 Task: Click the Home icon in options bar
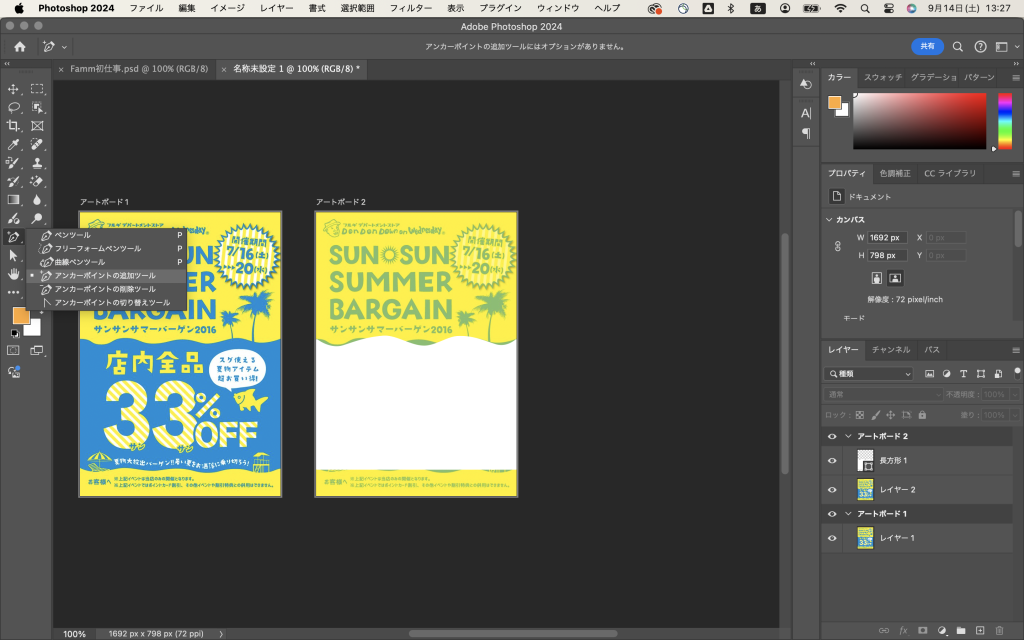pos(20,46)
